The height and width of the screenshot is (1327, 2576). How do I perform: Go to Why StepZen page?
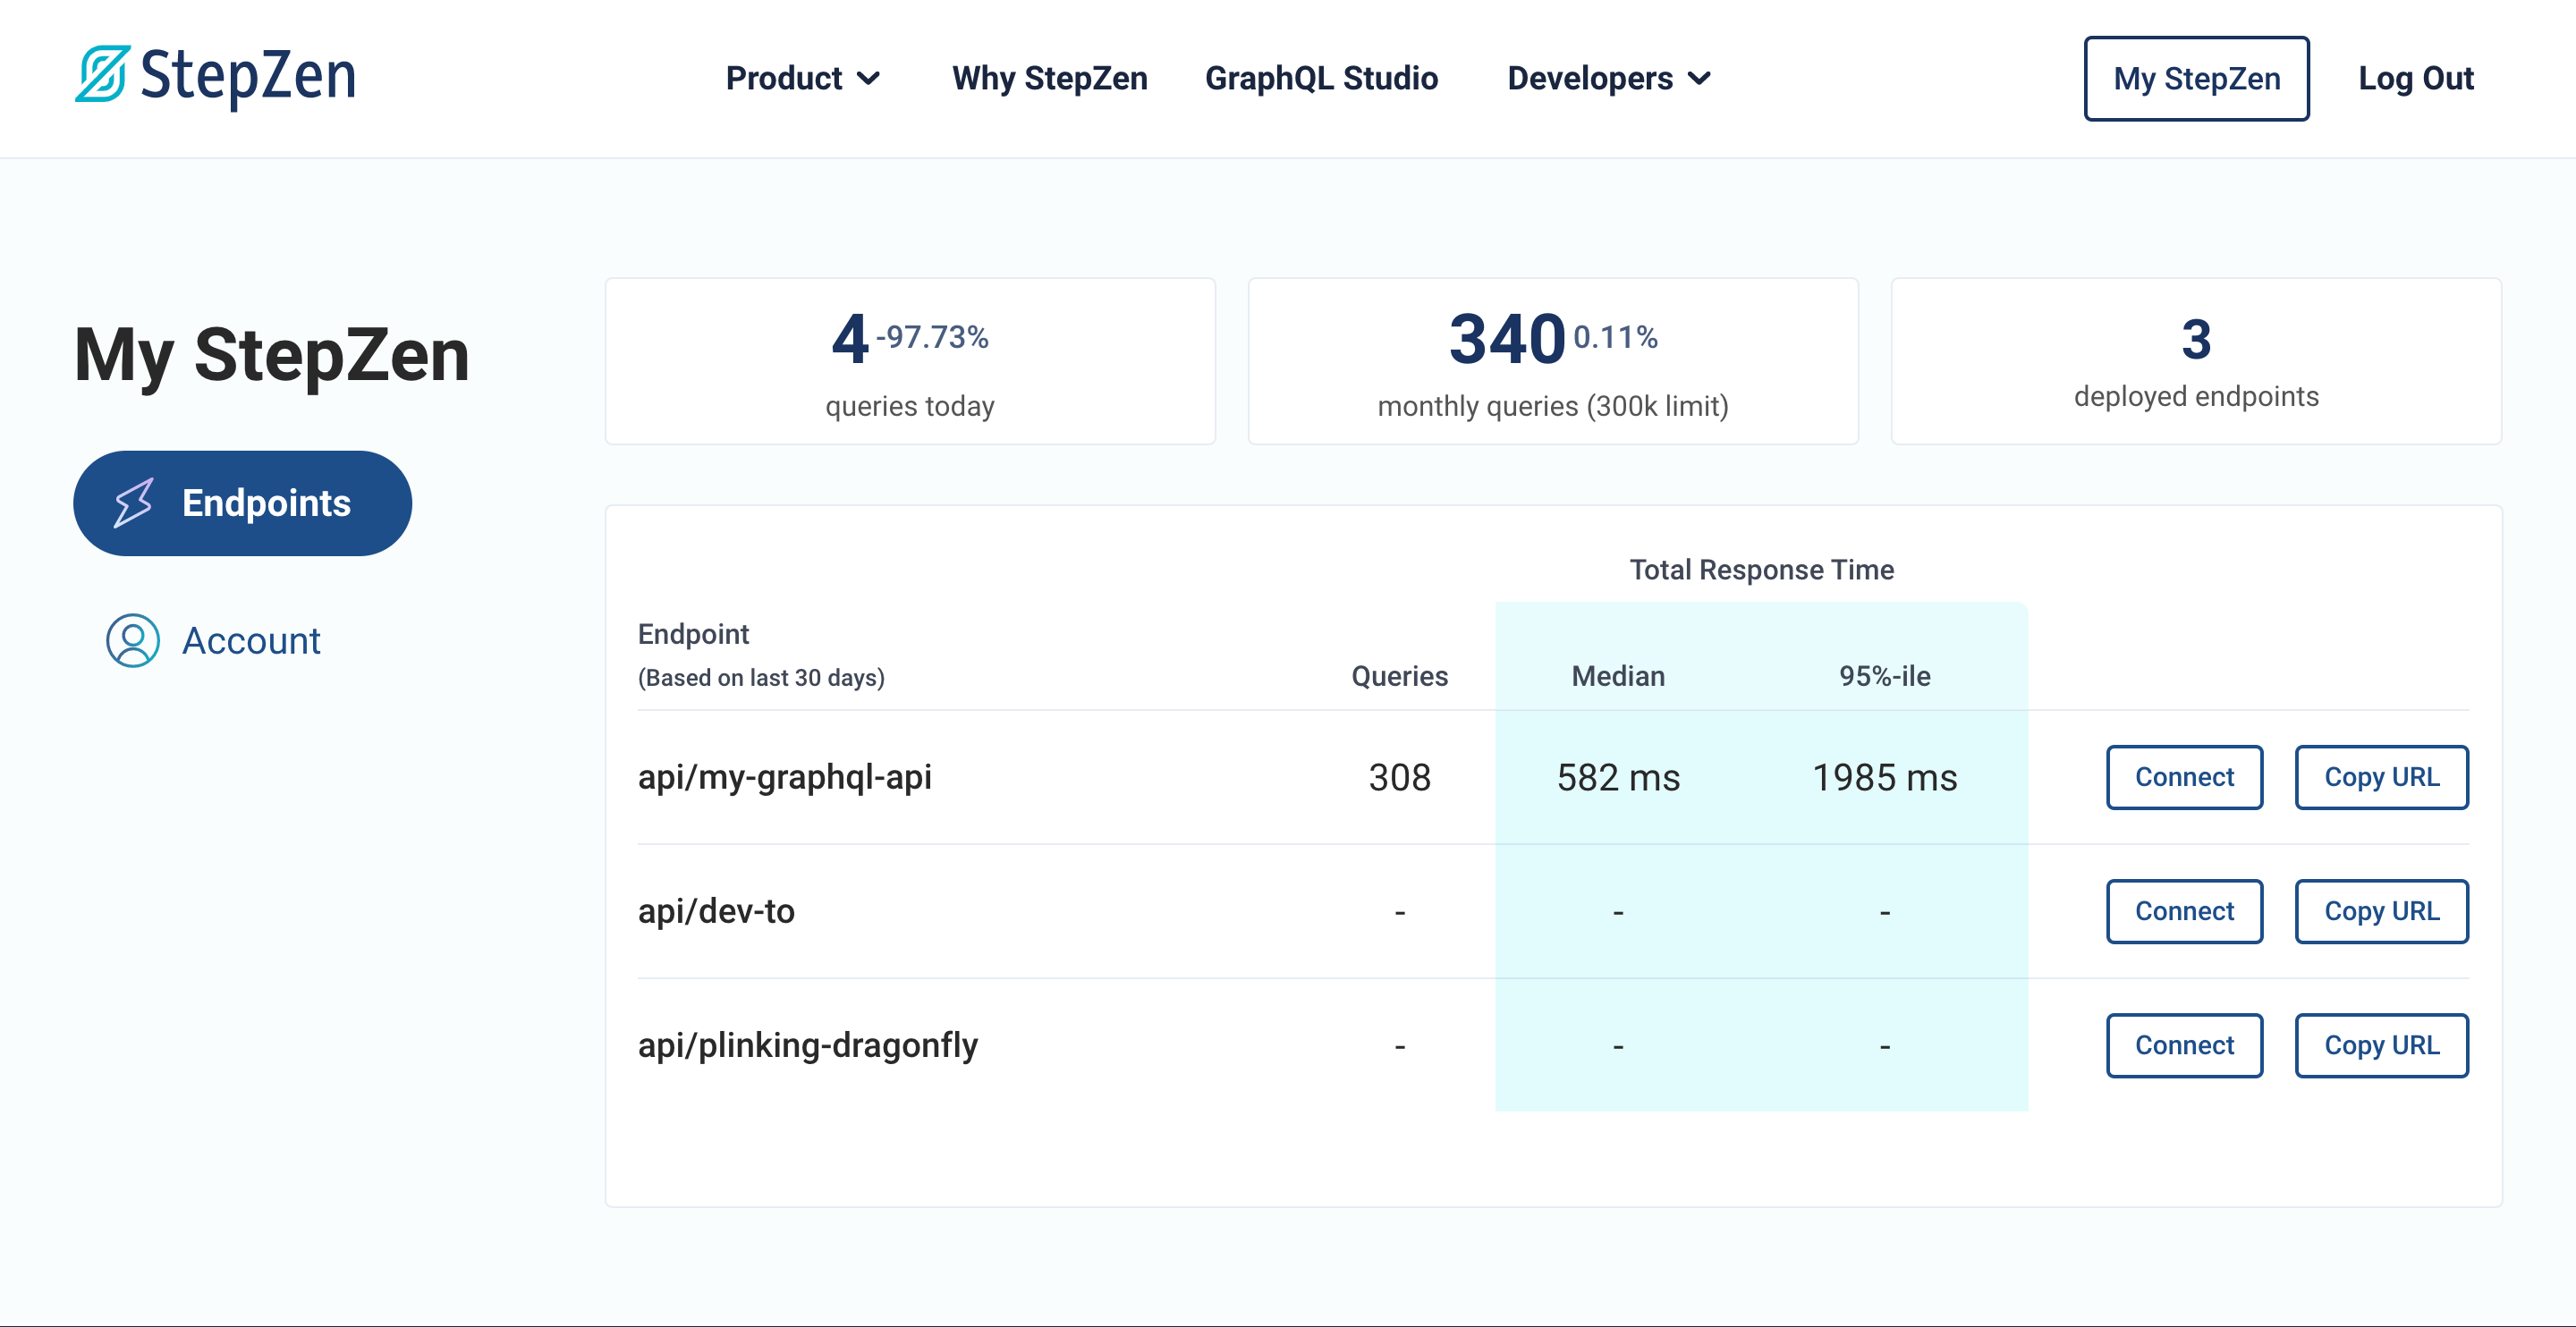coord(1049,78)
